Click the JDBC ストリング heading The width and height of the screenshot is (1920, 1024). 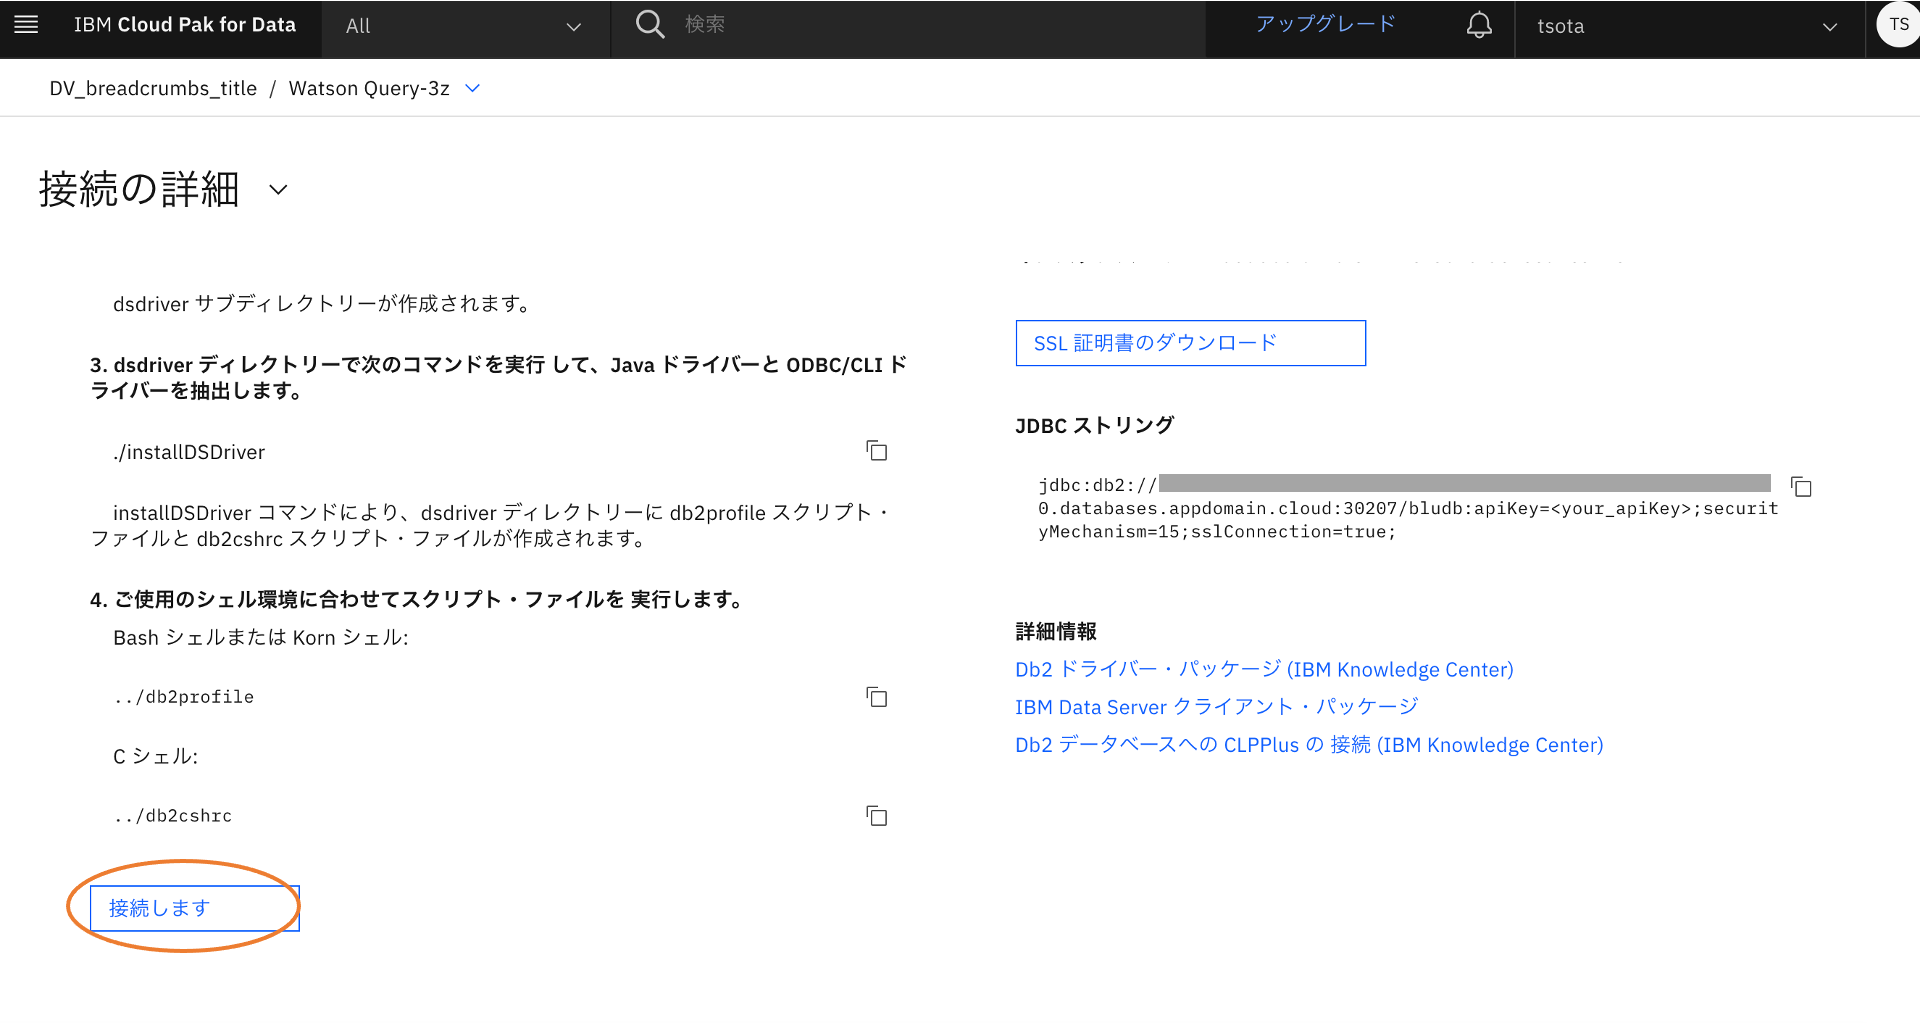click(1094, 425)
